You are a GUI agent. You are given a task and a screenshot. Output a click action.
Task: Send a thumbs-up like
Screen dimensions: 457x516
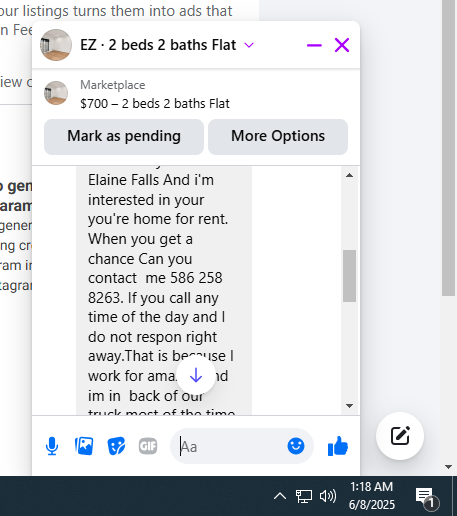point(338,446)
